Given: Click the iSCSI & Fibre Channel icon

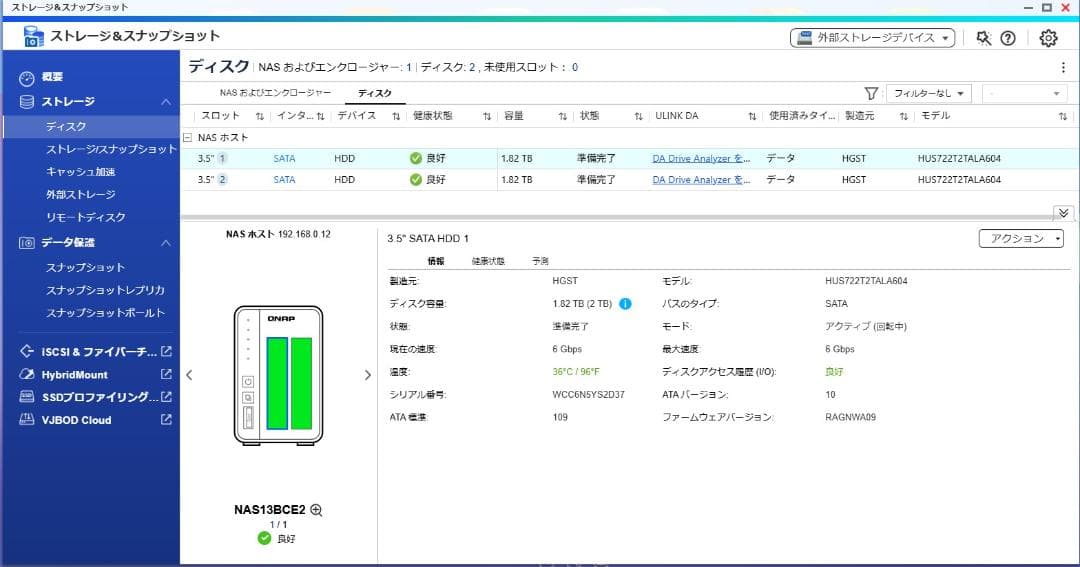Looking at the screenshot, I should (x=26, y=351).
